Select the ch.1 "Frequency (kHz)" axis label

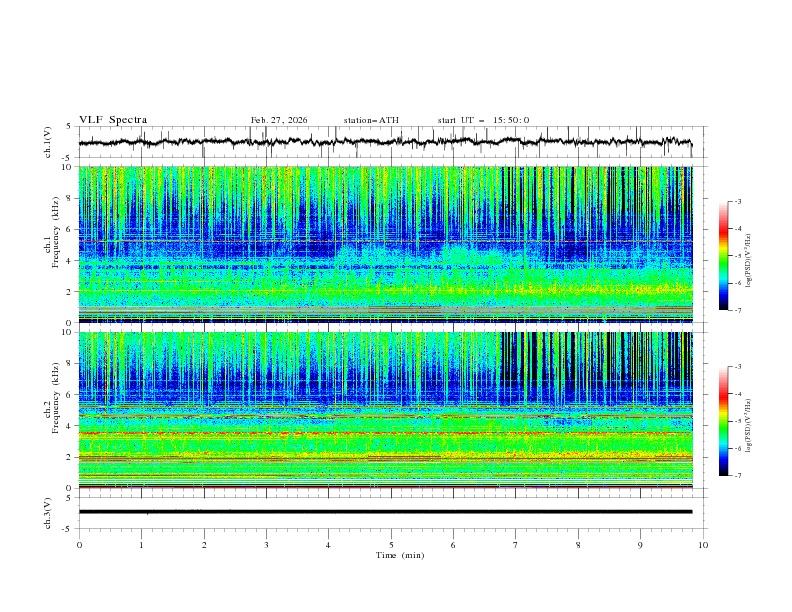[56, 230]
